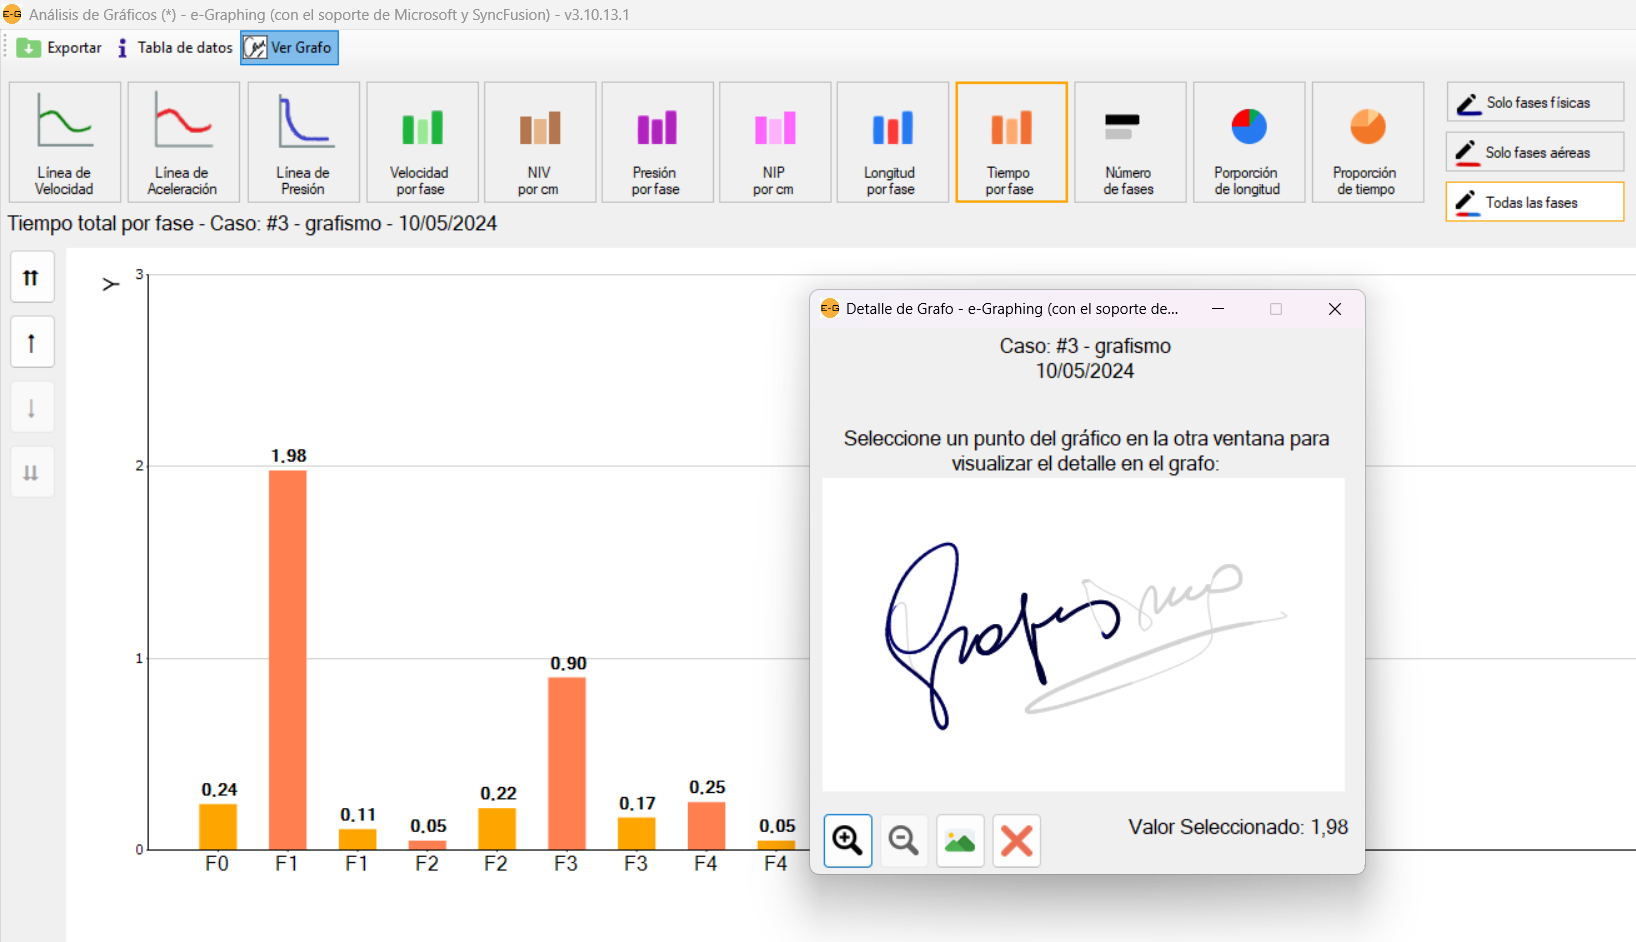The image size is (1636, 942).
Task: Select the Línea de Aceleración chart
Action: click(x=183, y=142)
